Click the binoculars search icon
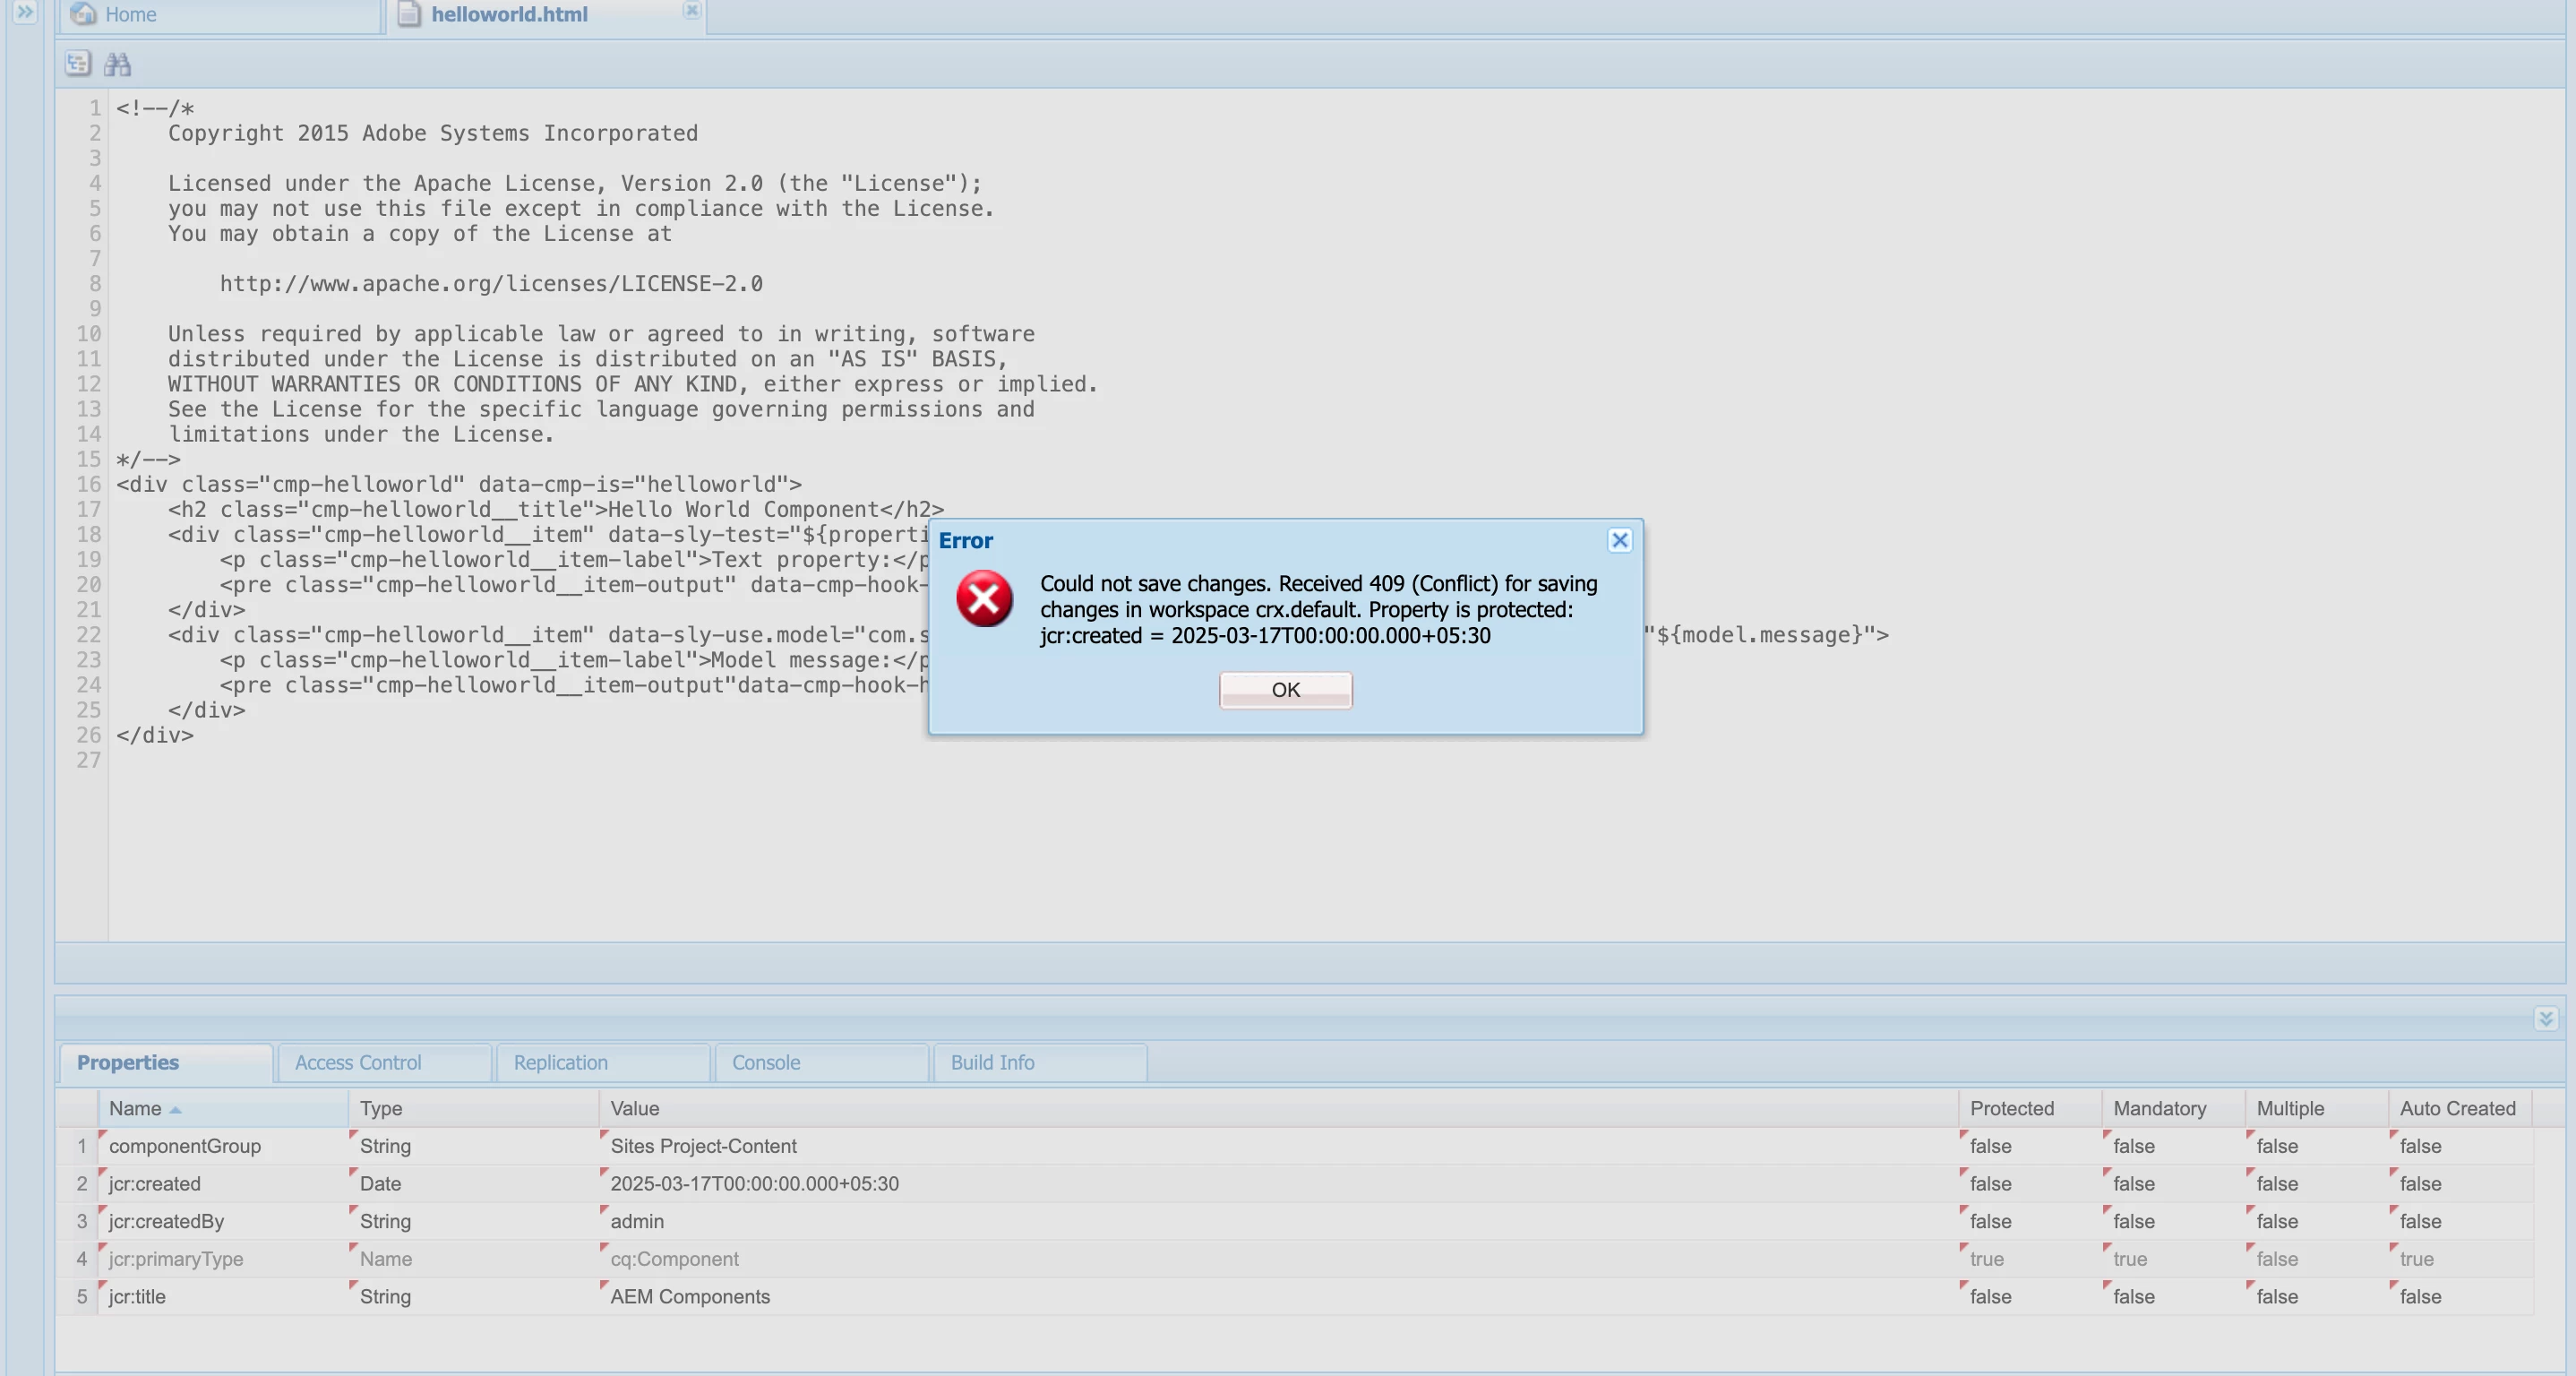The height and width of the screenshot is (1376, 2576). click(118, 65)
